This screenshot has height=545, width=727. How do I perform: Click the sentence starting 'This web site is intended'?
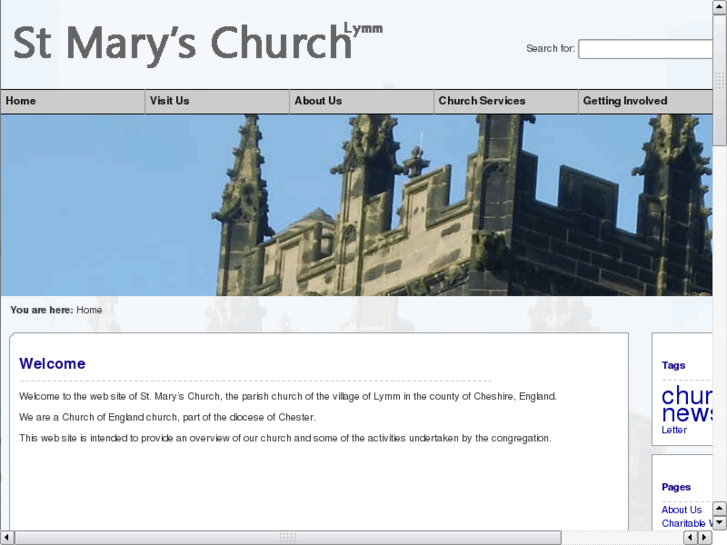coord(285,438)
